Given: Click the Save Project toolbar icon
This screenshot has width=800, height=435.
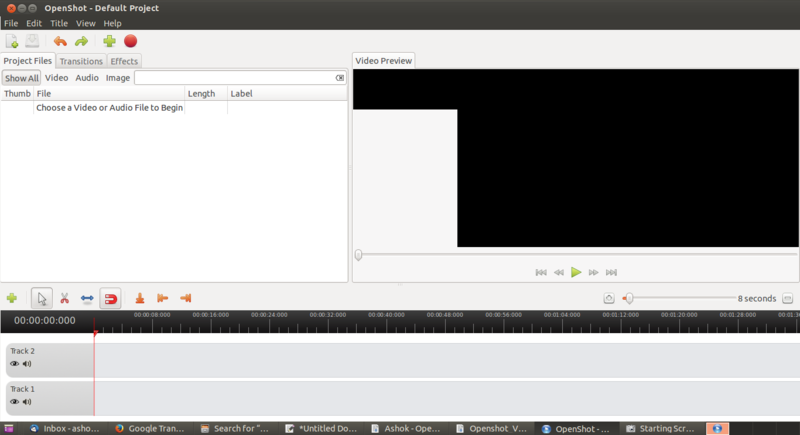Looking at the screenshot, I should pyautogui.click(x=32, y=41).
